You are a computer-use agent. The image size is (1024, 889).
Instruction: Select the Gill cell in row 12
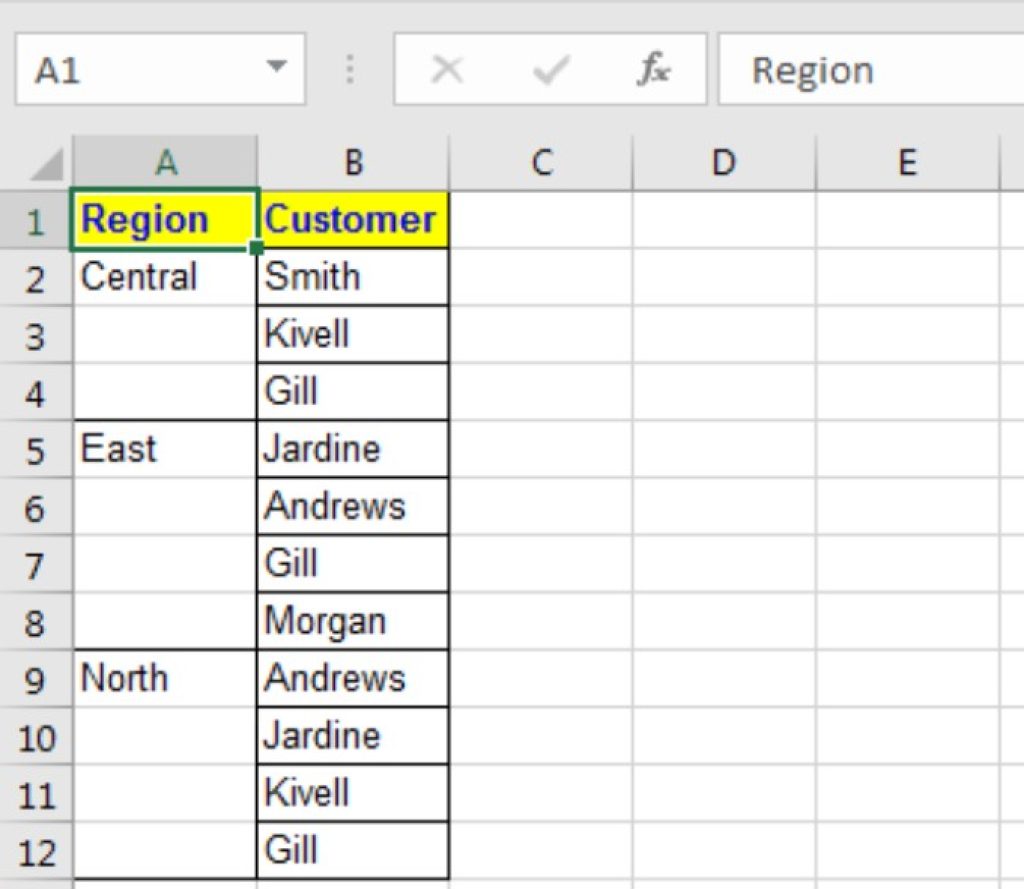pos(352,849)
